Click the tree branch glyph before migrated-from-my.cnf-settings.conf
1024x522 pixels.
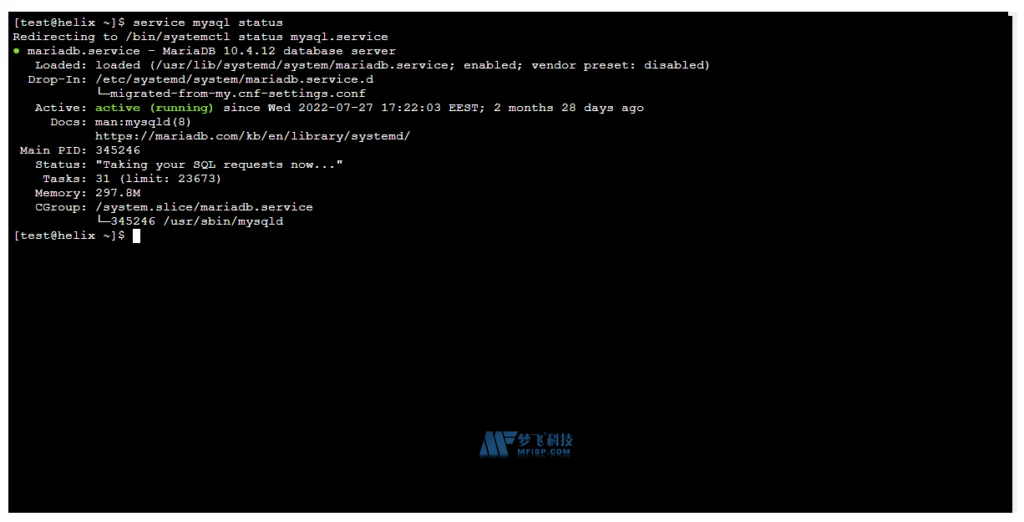click(102, 92)
